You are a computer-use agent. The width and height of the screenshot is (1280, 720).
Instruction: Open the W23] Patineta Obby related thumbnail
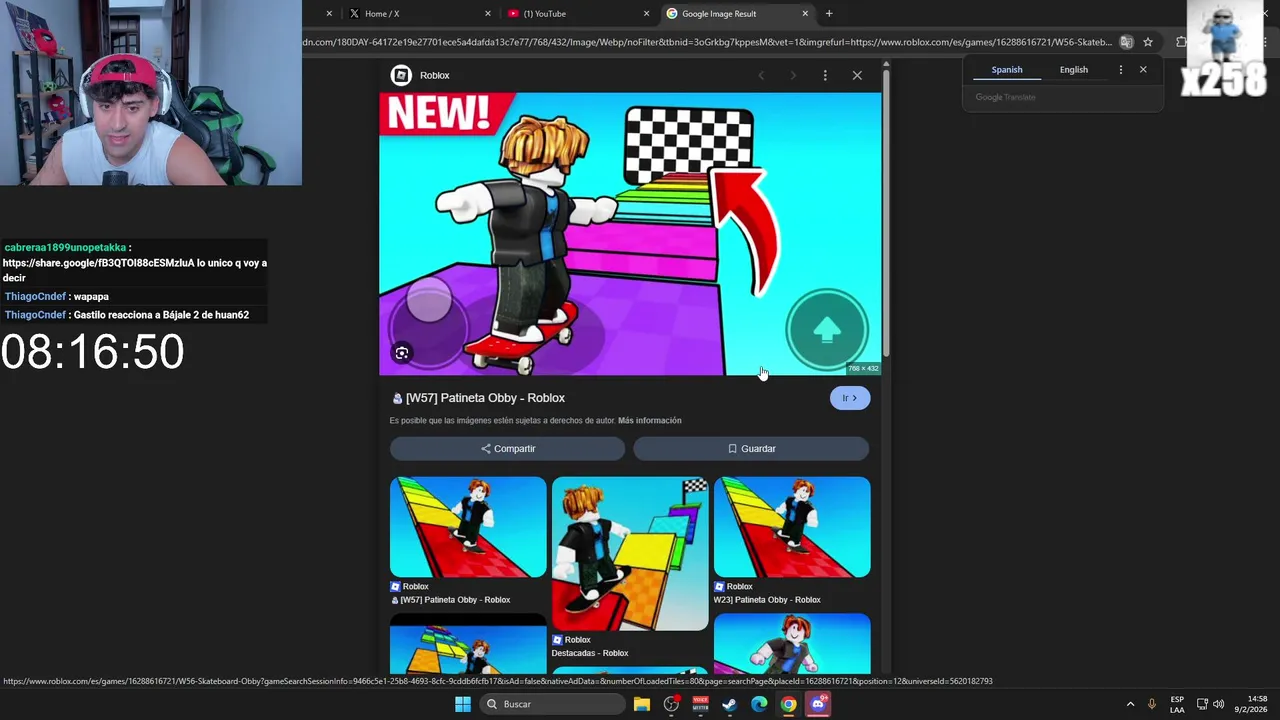792,527
